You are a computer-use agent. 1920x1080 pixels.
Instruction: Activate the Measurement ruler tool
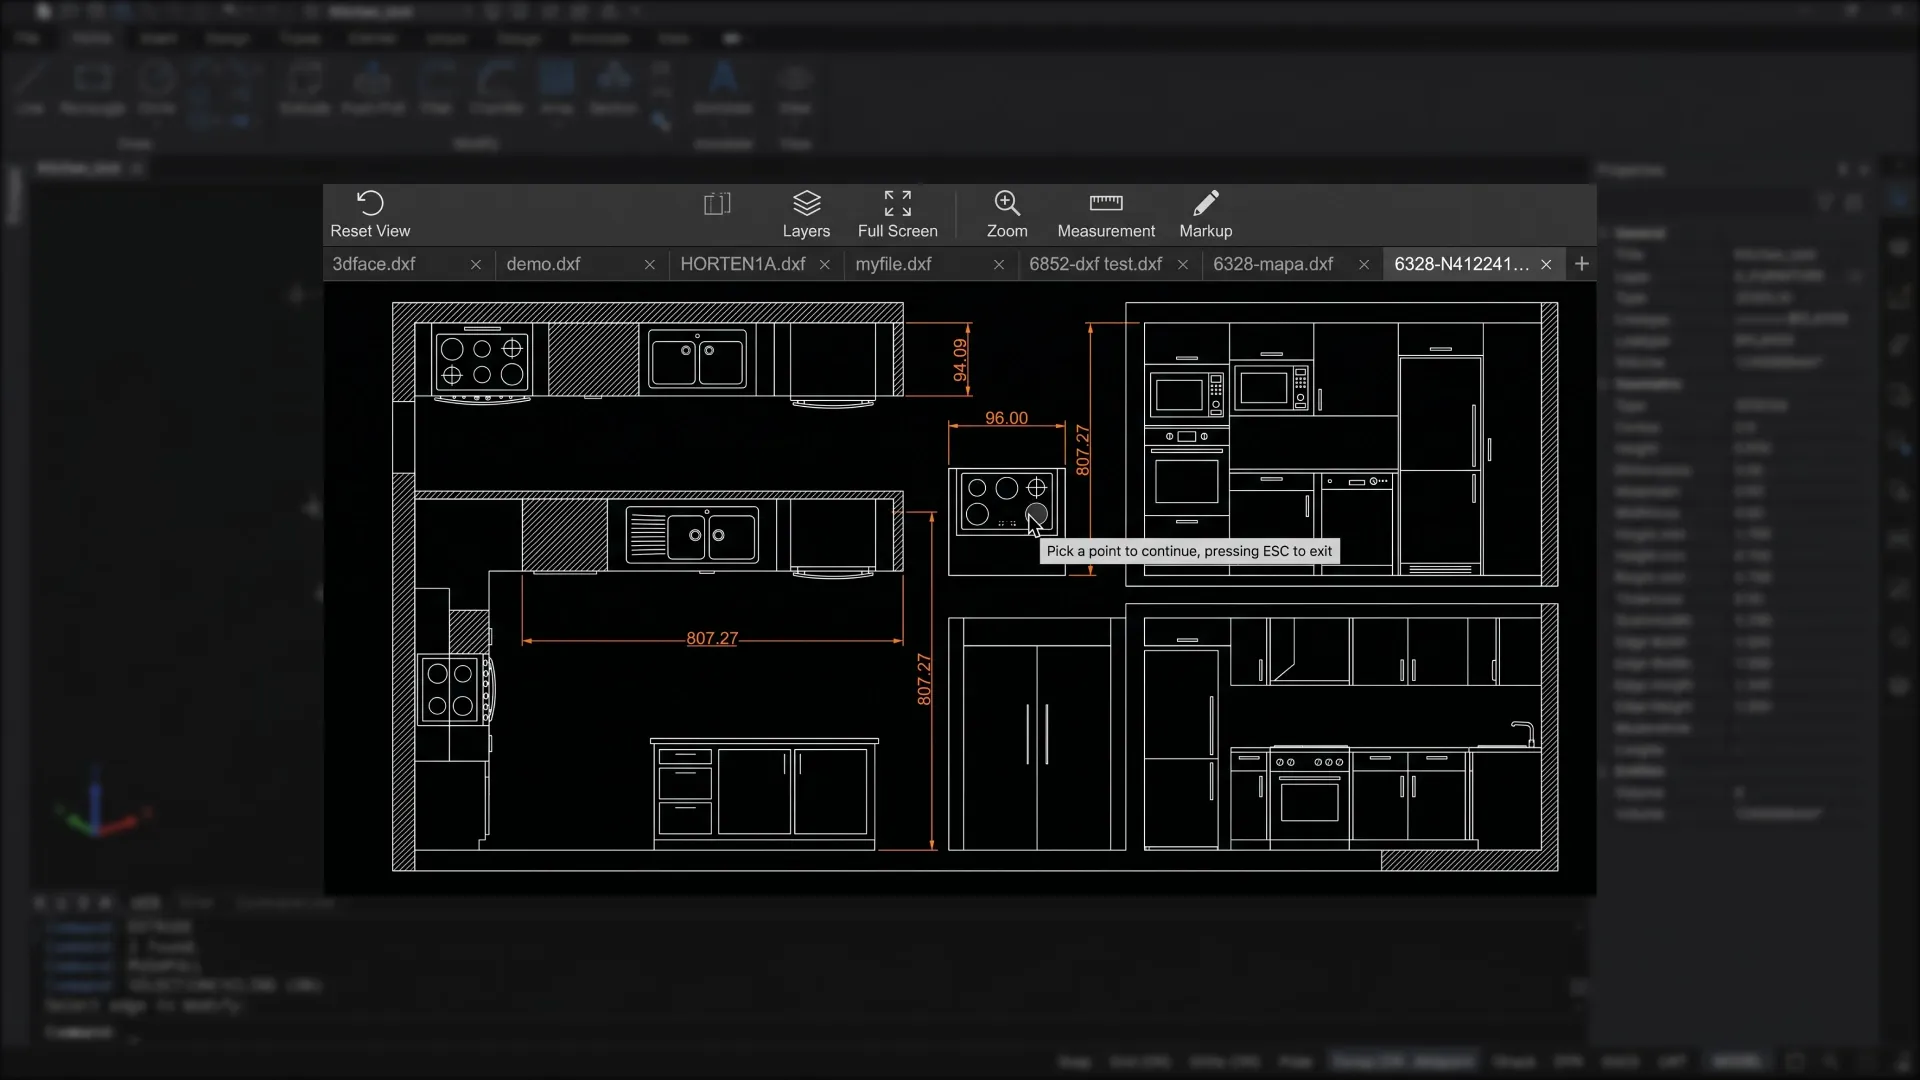(1105, 214)
